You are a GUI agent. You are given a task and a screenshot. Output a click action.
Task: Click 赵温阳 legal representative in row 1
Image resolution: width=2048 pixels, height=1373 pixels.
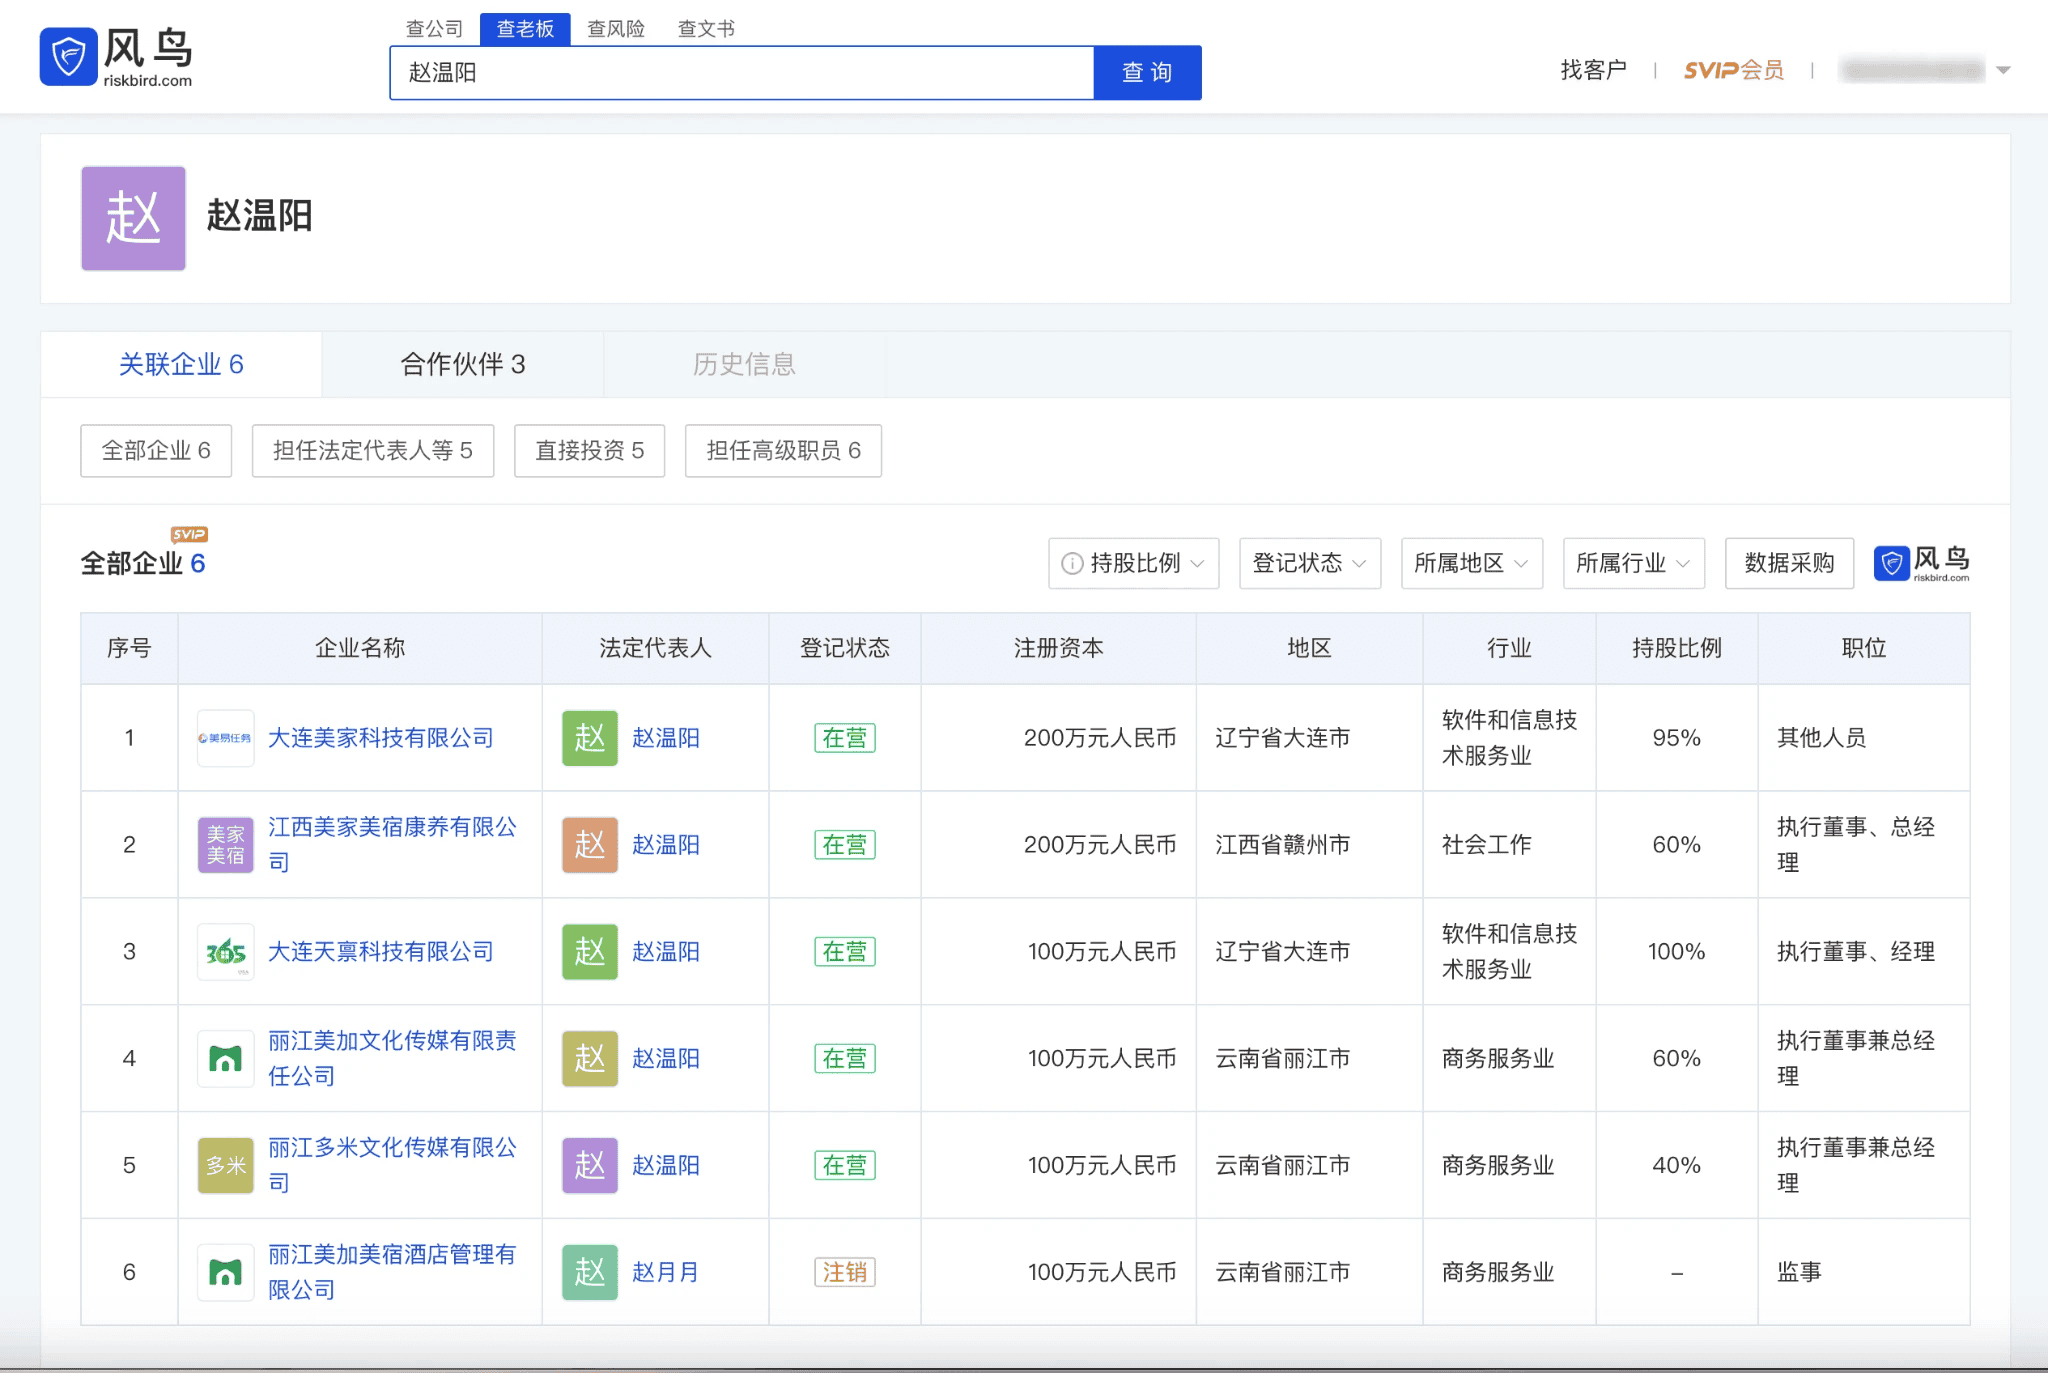tap(666, 738)
